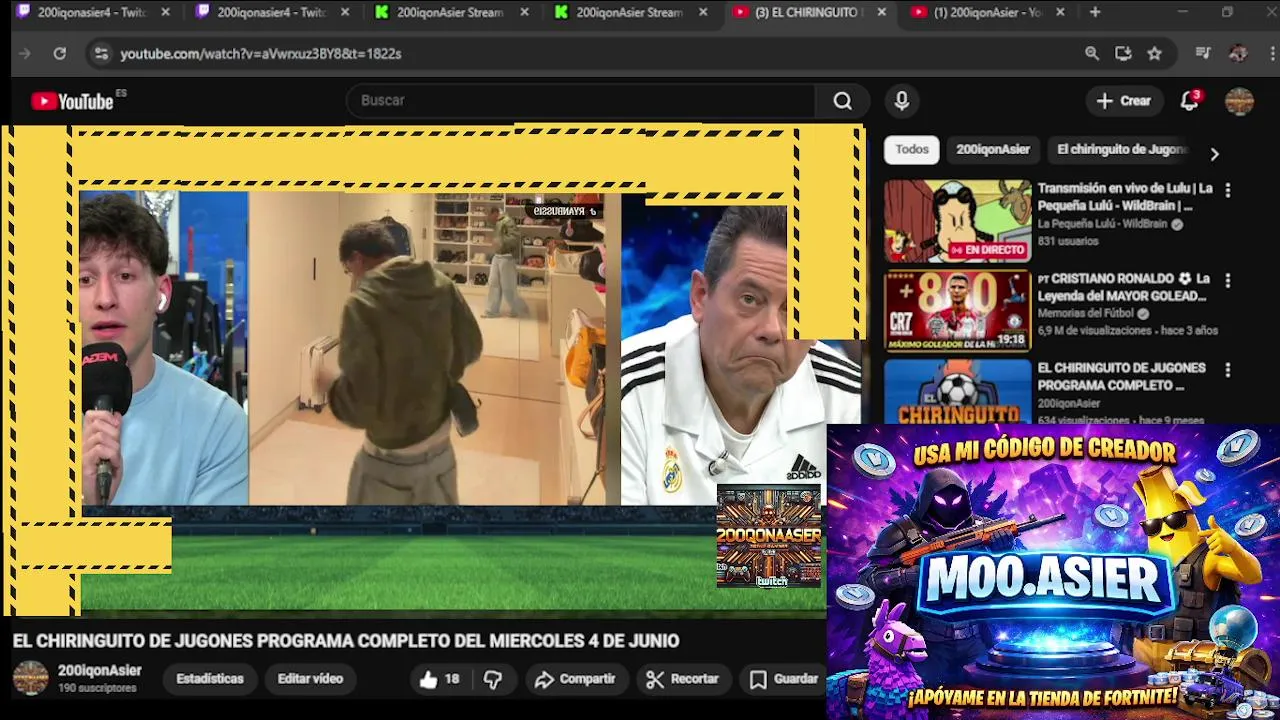1280x720 pixels.
Task: Open Transmisión en vivo de Lulu title
Action: (1125, 197)
